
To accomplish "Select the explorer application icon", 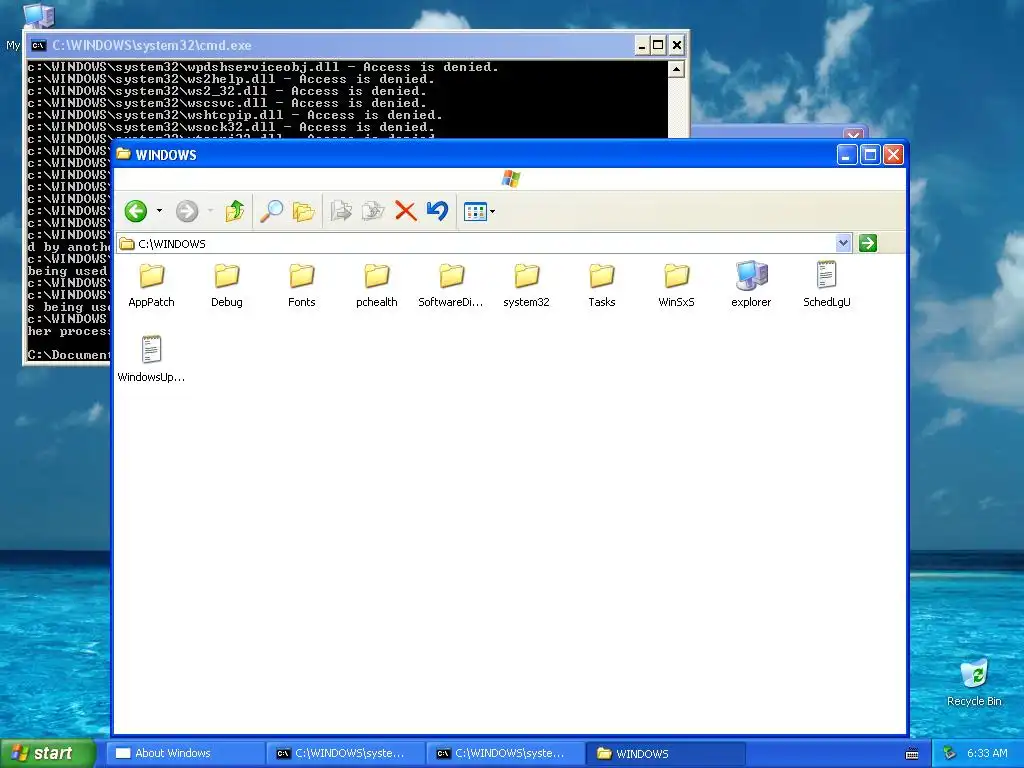I will pyautogui.click(x=751, y=285).
